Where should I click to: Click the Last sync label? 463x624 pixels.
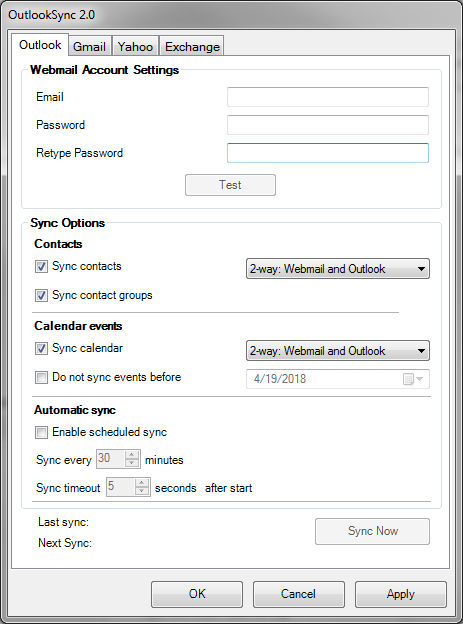(63, 522)
